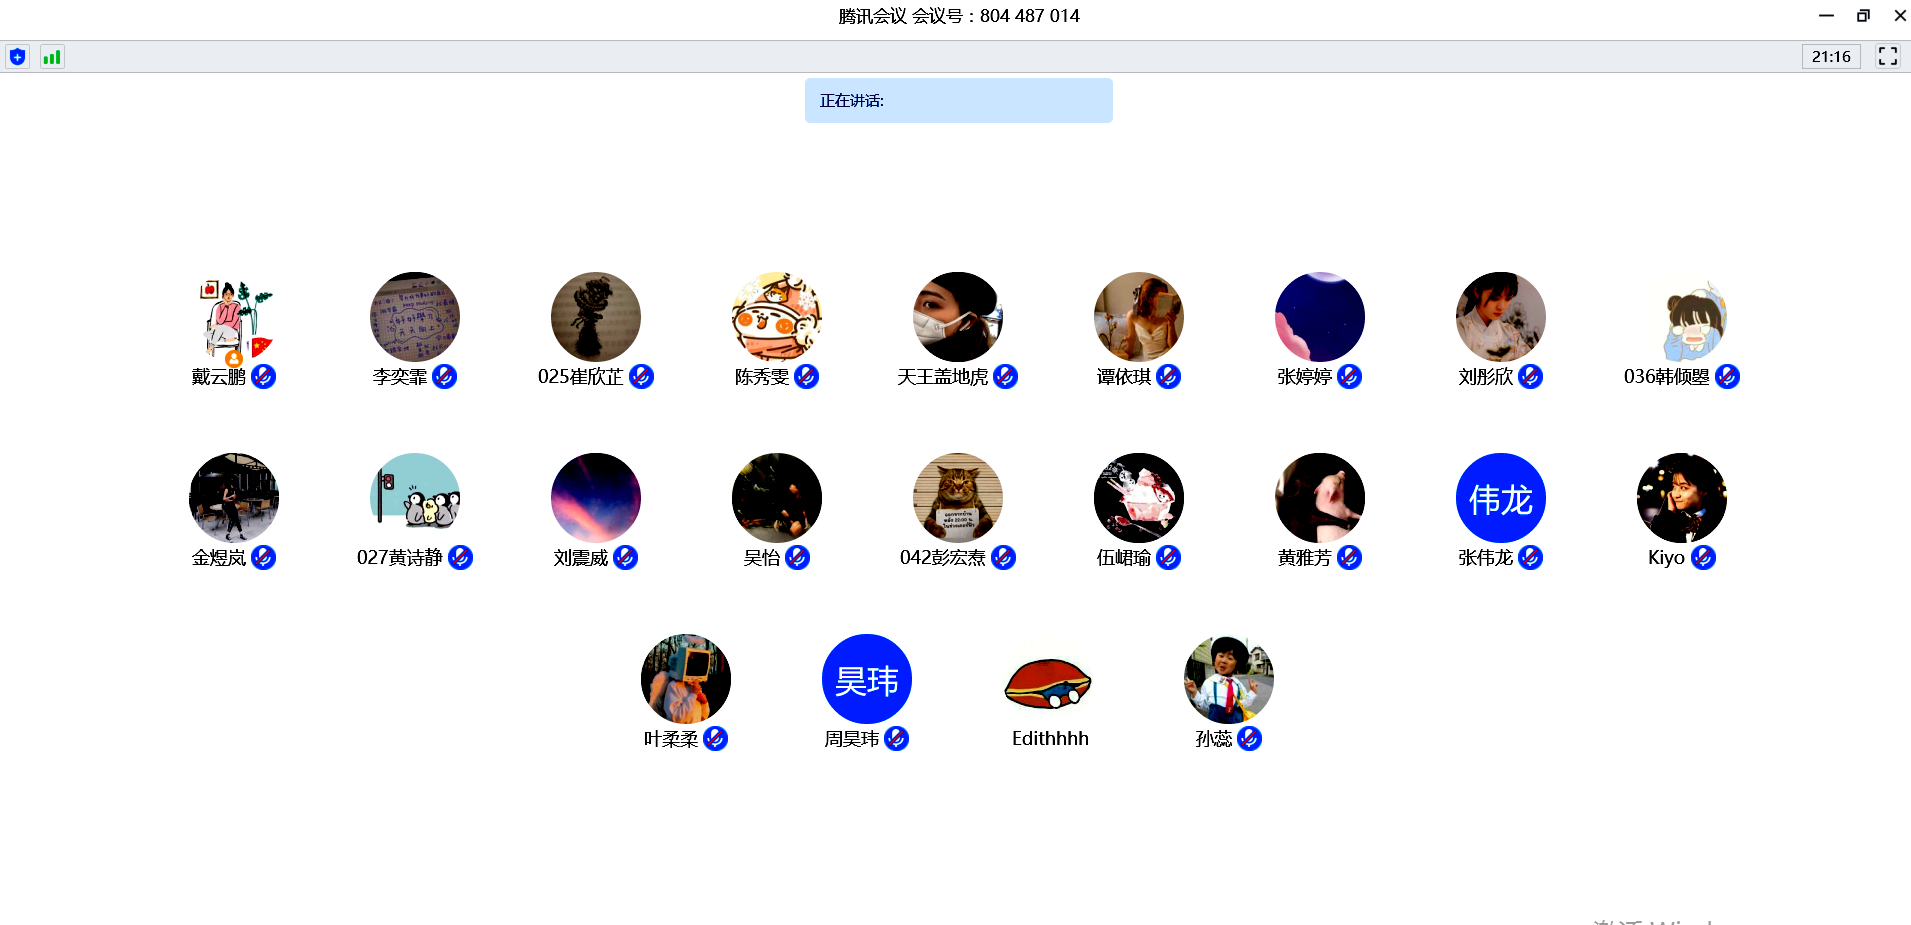The width and height of the screenshot is (1911, 925).
Task: Click muted mic icon beside 戴云鹏
Action: tap(263, 376)
